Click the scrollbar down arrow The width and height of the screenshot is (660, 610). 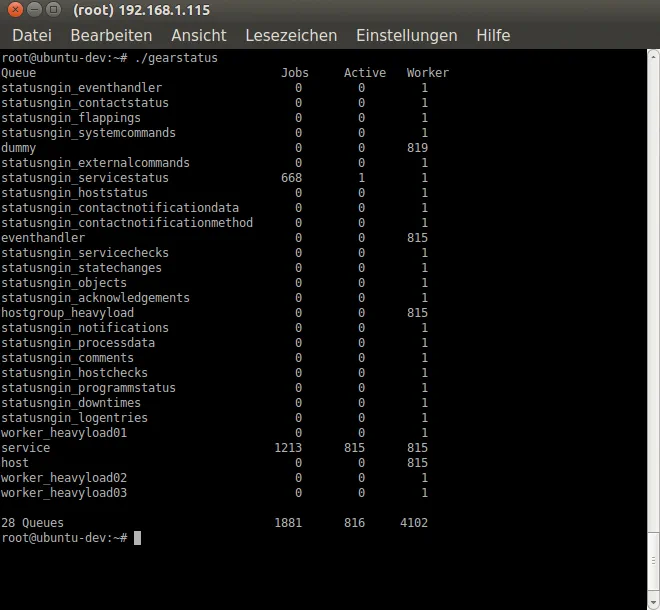[x=653, y=604]
